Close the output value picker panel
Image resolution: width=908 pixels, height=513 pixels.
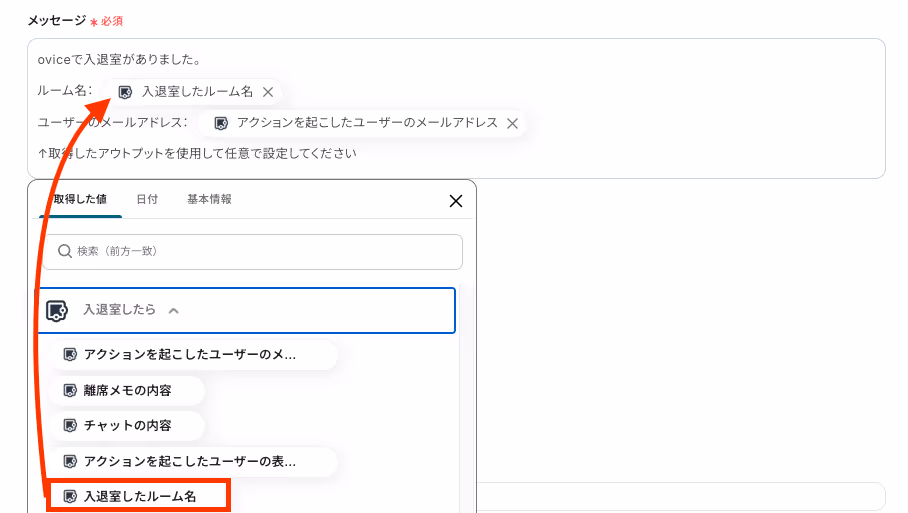(456, 201)
